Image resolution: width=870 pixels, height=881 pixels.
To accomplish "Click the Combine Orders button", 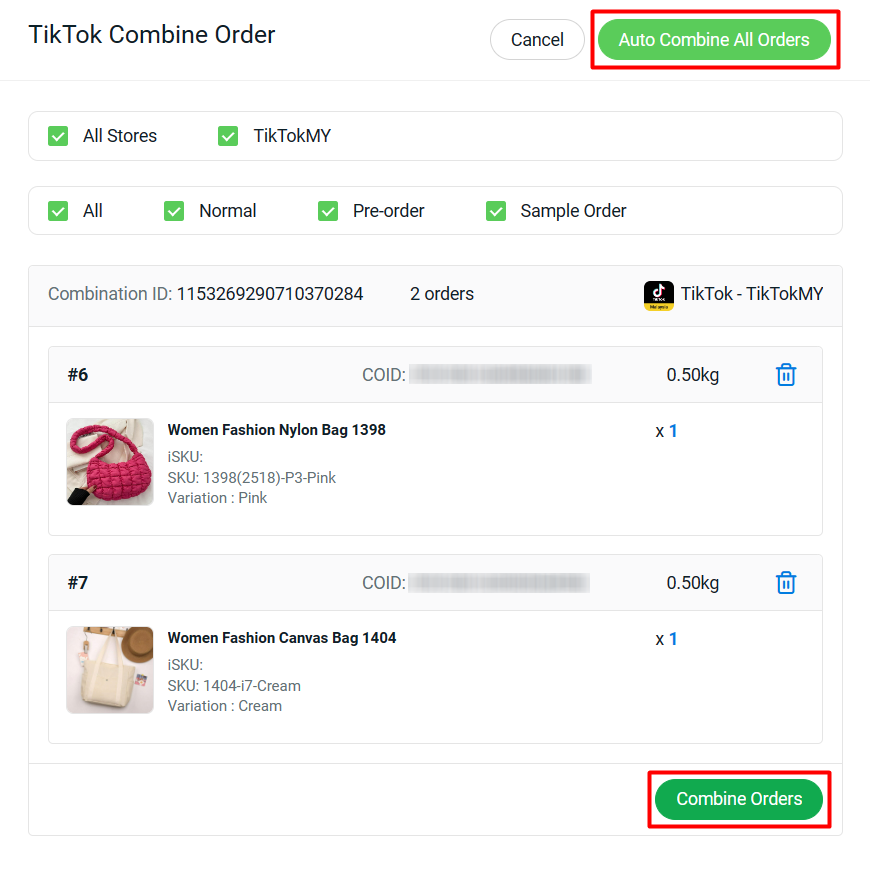I will coord(739,799).
